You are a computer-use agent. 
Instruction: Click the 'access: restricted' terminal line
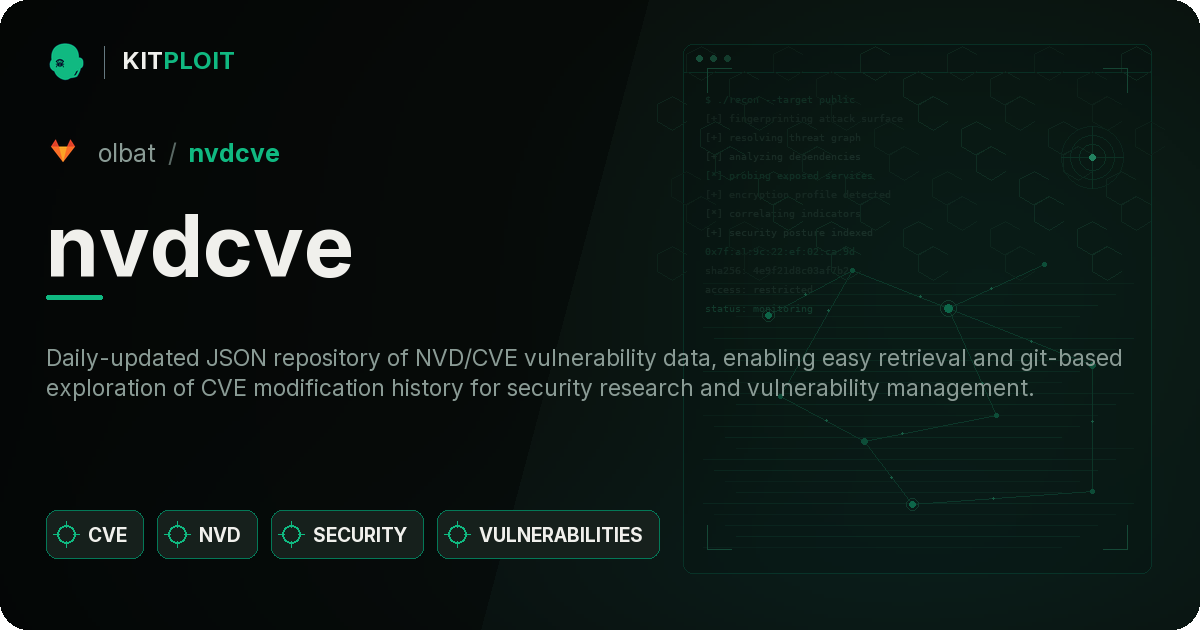(759, 290)
